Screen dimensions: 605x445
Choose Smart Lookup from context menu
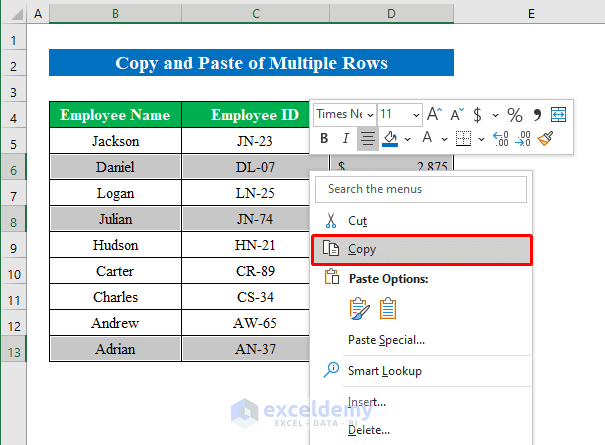(421, 371)
